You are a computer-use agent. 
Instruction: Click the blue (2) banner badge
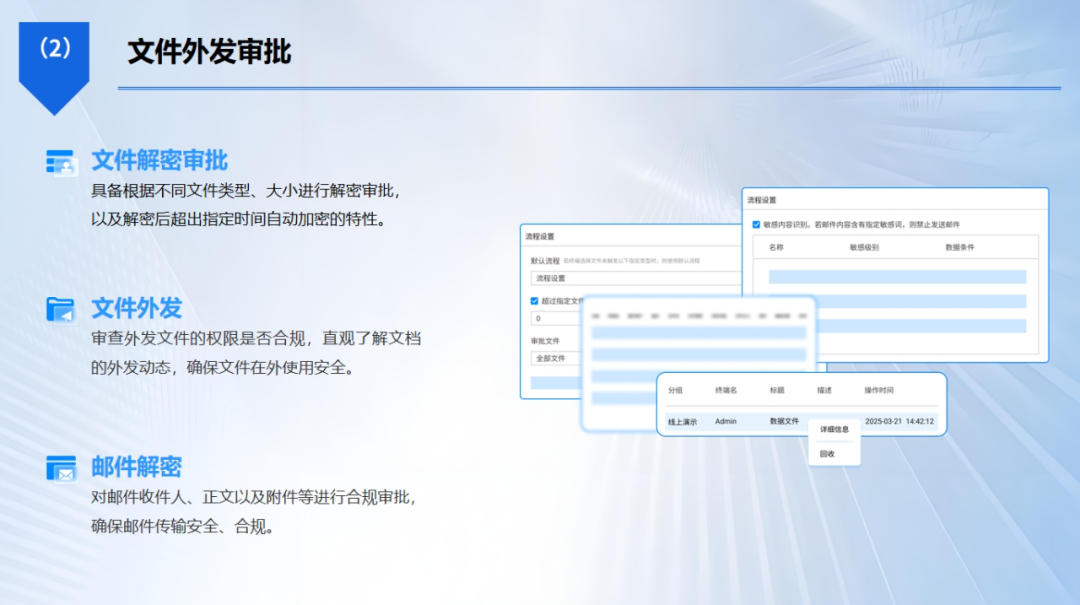[54, 47]
